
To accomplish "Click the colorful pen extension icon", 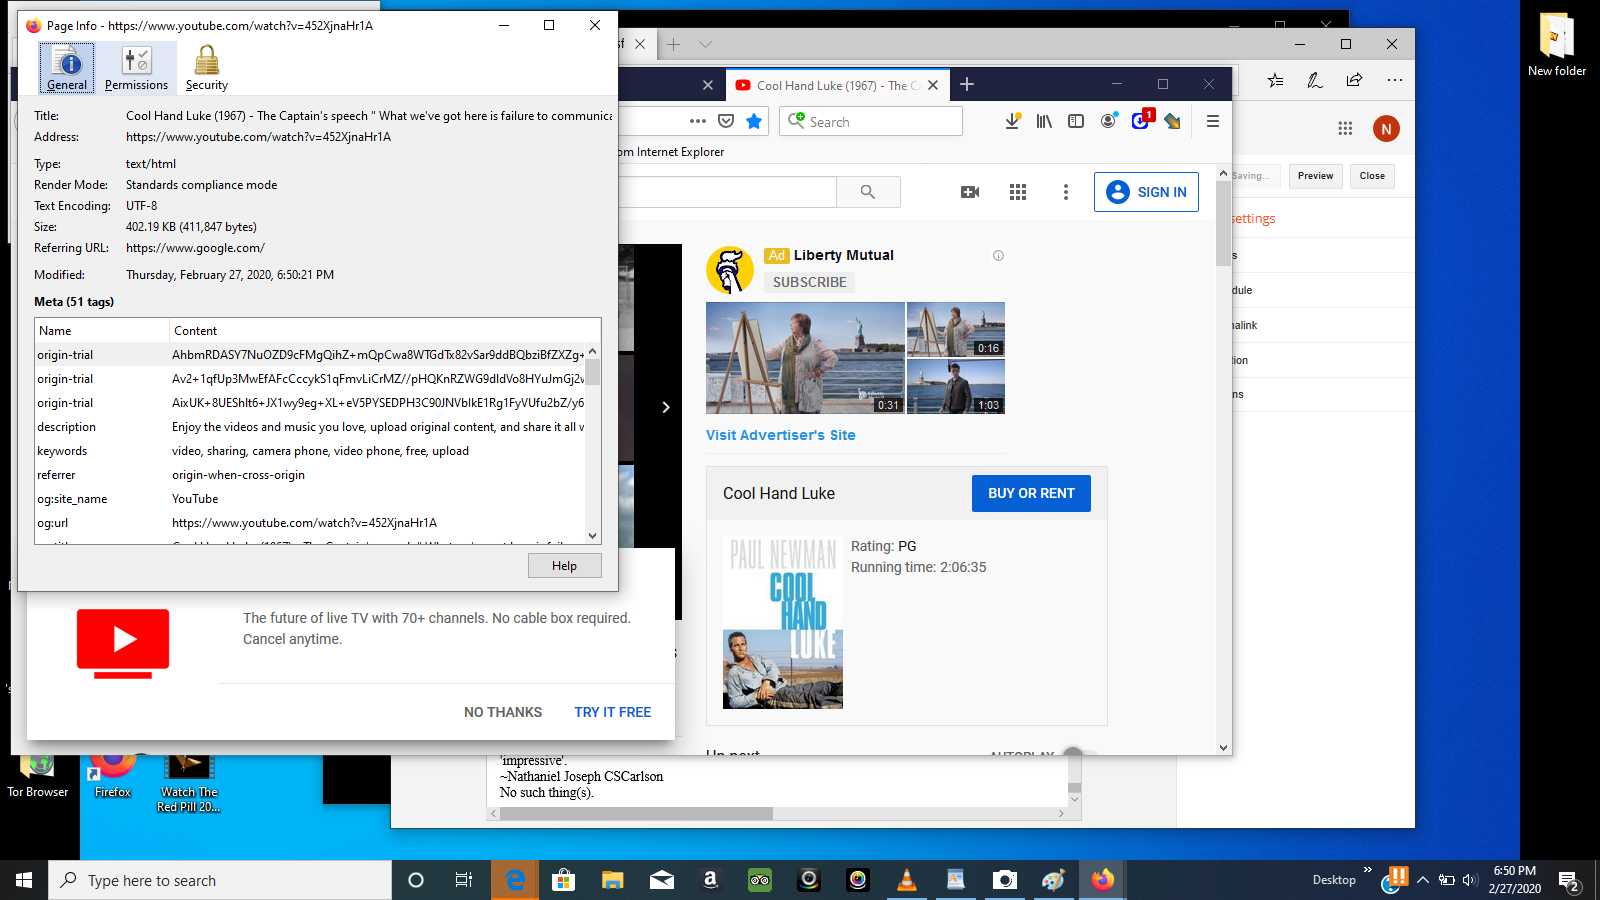I will (x=1172, y=121).
